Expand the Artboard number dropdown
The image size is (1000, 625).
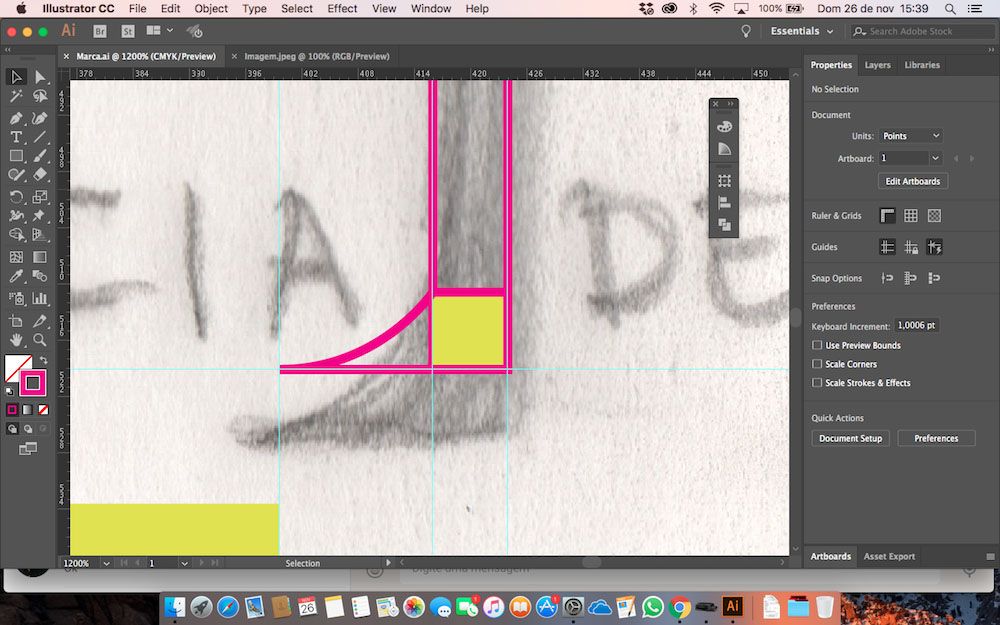click(935, 158)
